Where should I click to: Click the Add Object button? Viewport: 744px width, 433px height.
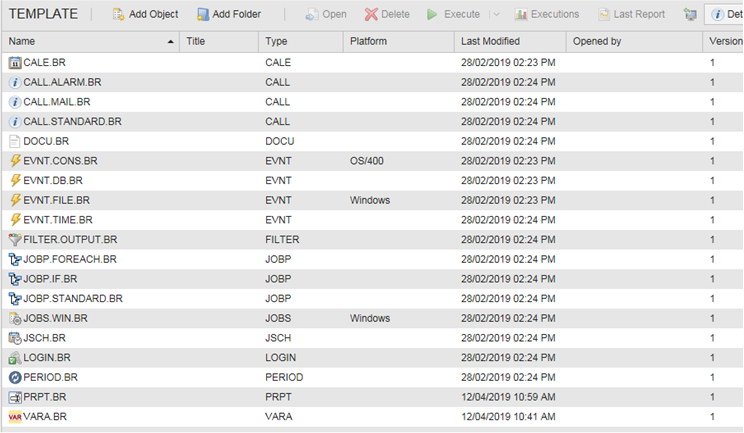145,15
